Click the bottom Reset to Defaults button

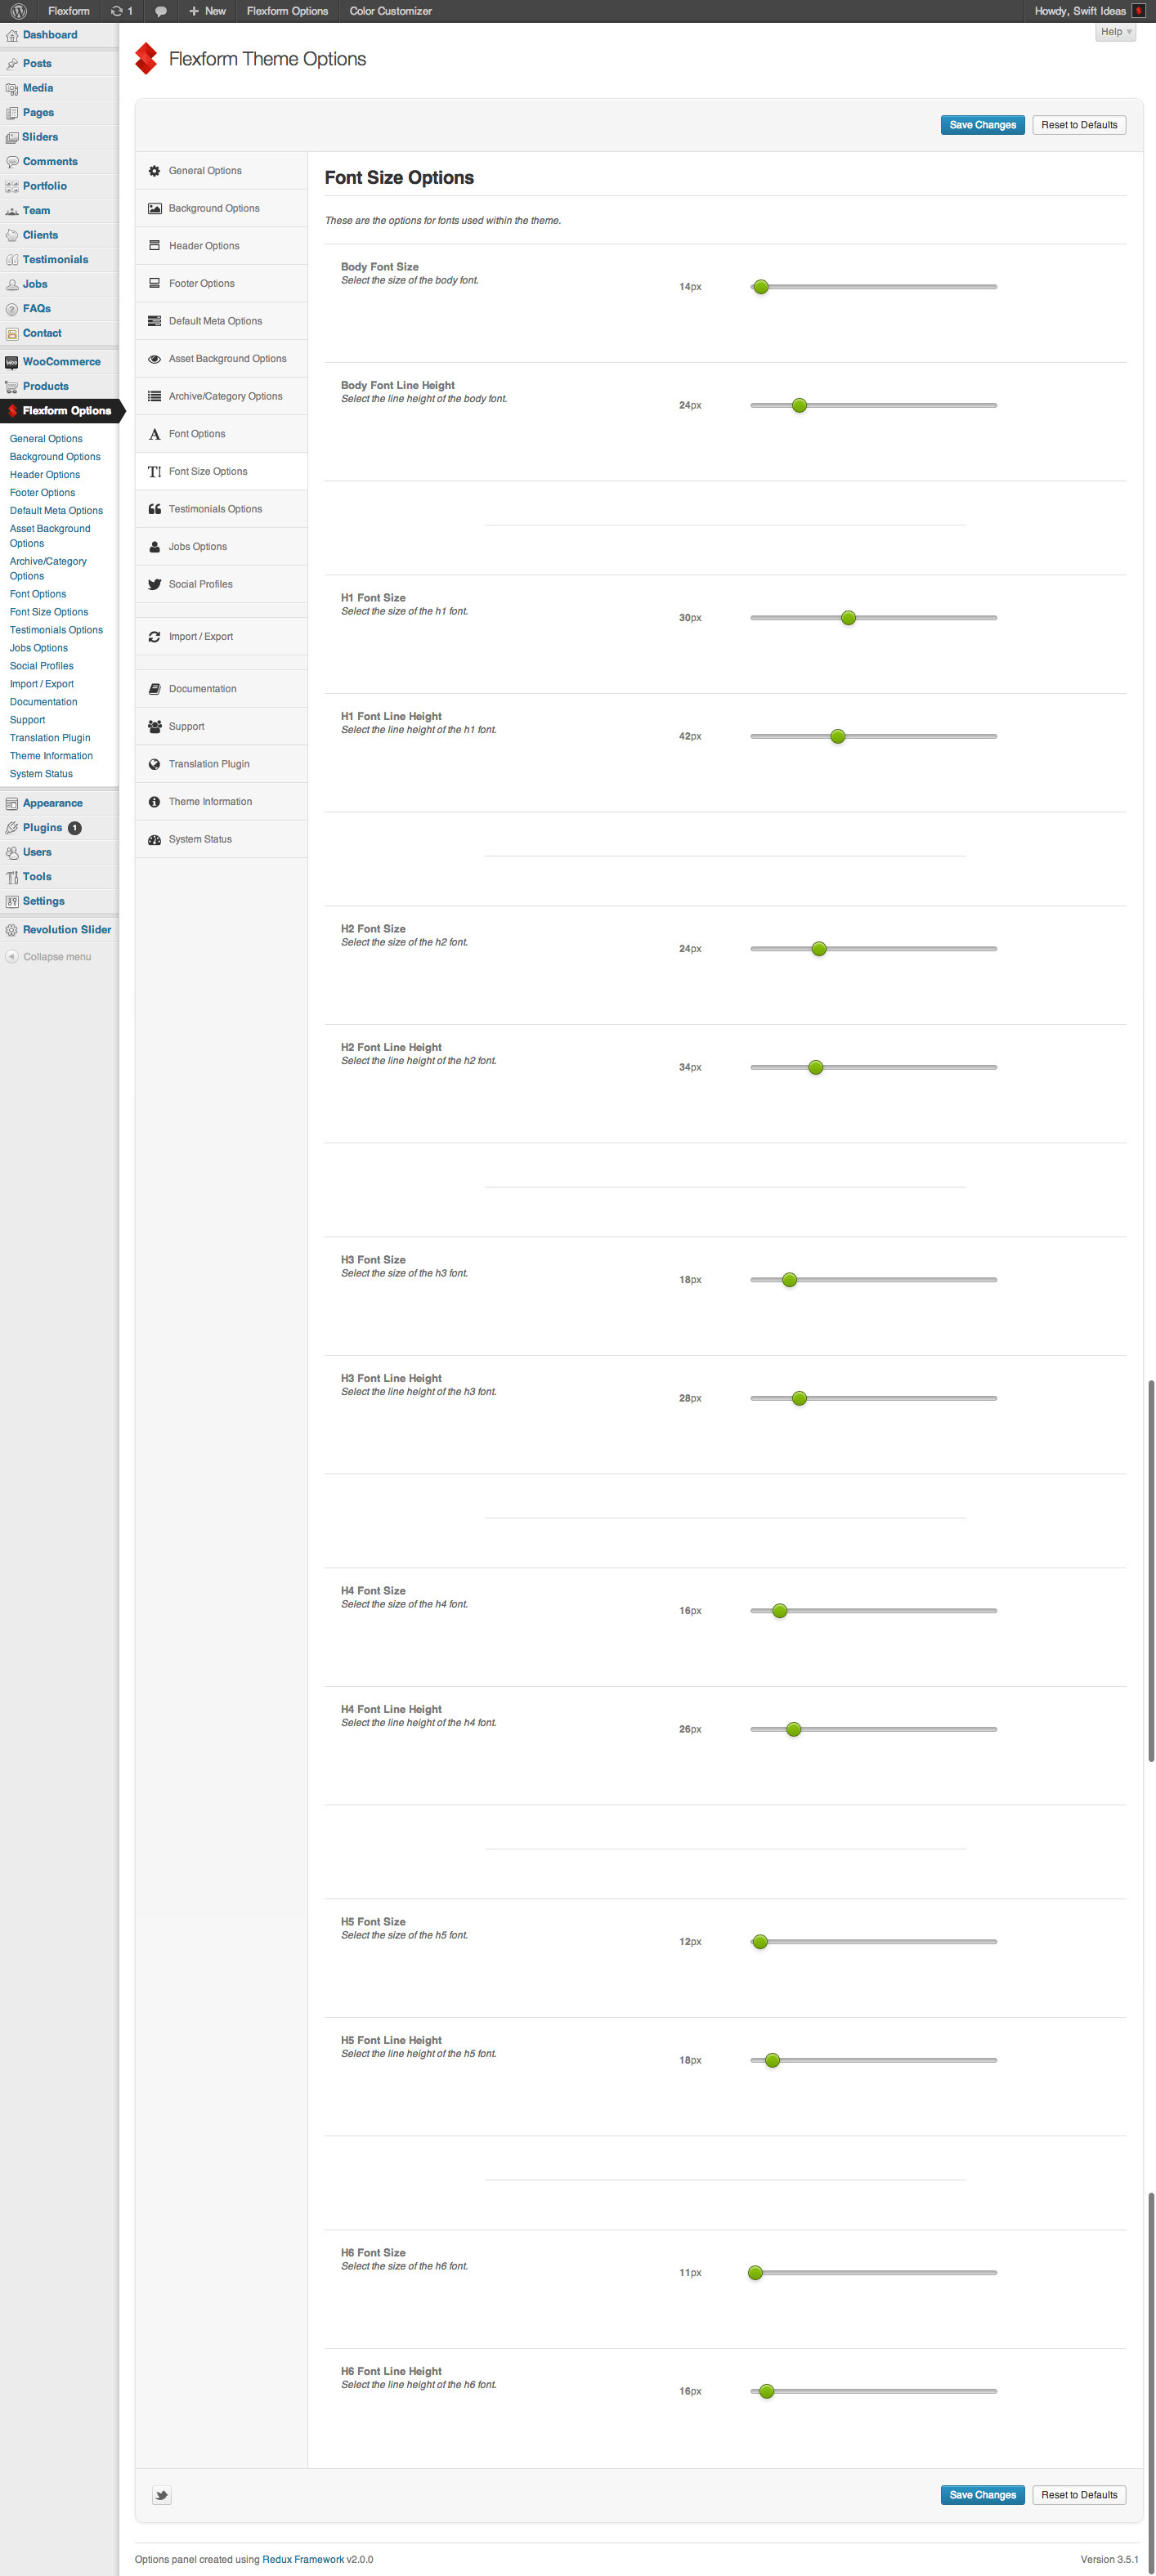tap(1078, 2495)
